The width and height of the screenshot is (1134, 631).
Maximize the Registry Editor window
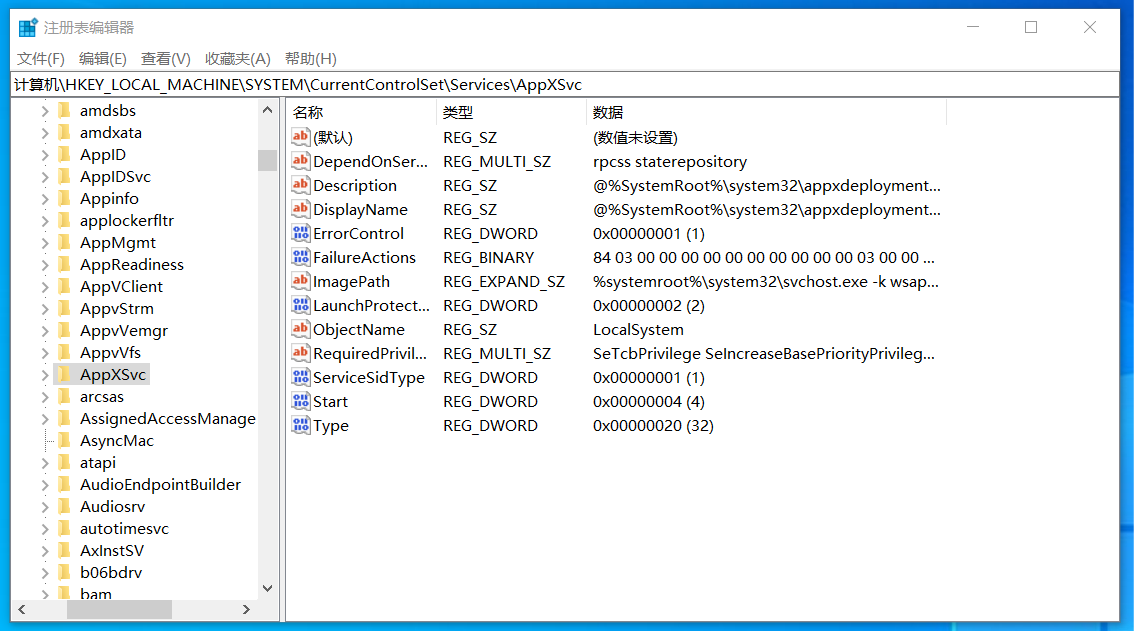click(x=1031, y=27)
